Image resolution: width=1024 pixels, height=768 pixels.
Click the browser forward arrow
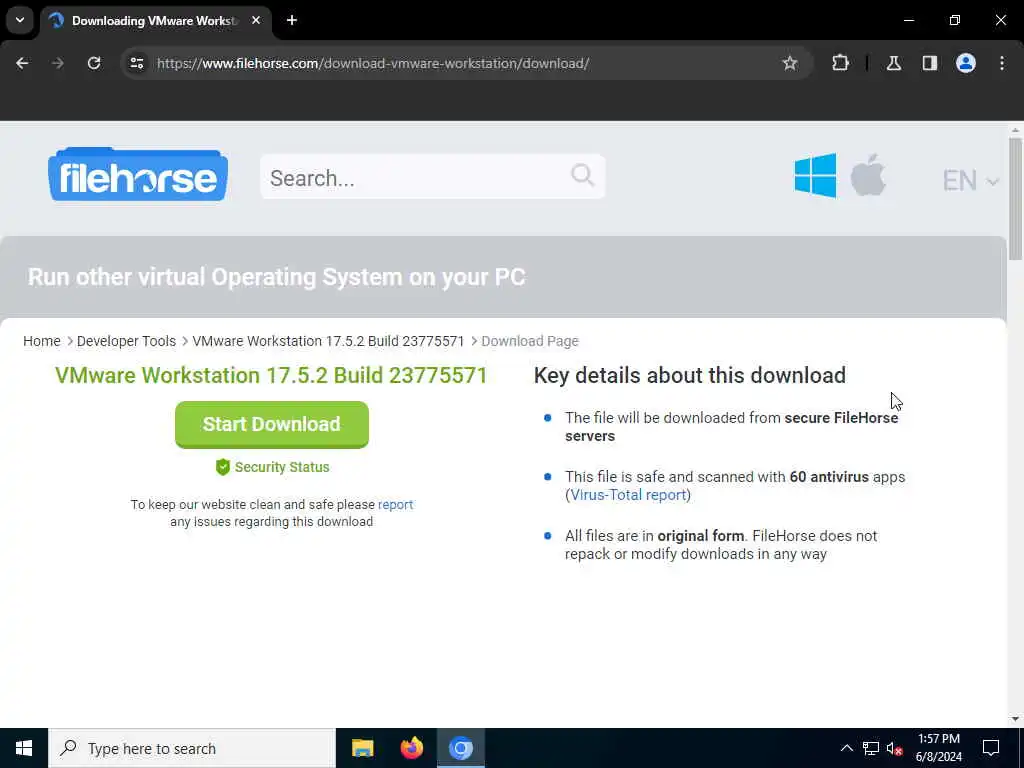click(x=58, y=63)
